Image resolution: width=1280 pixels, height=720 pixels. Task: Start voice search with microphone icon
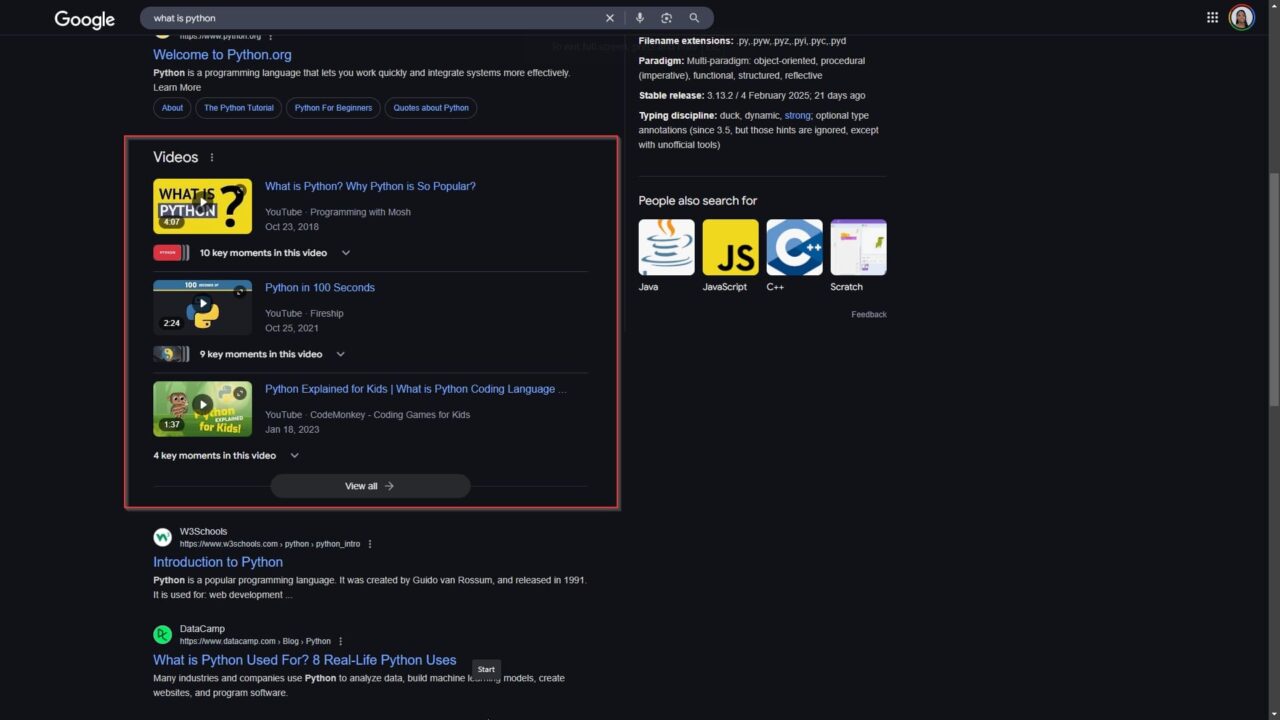coord(639,18)
